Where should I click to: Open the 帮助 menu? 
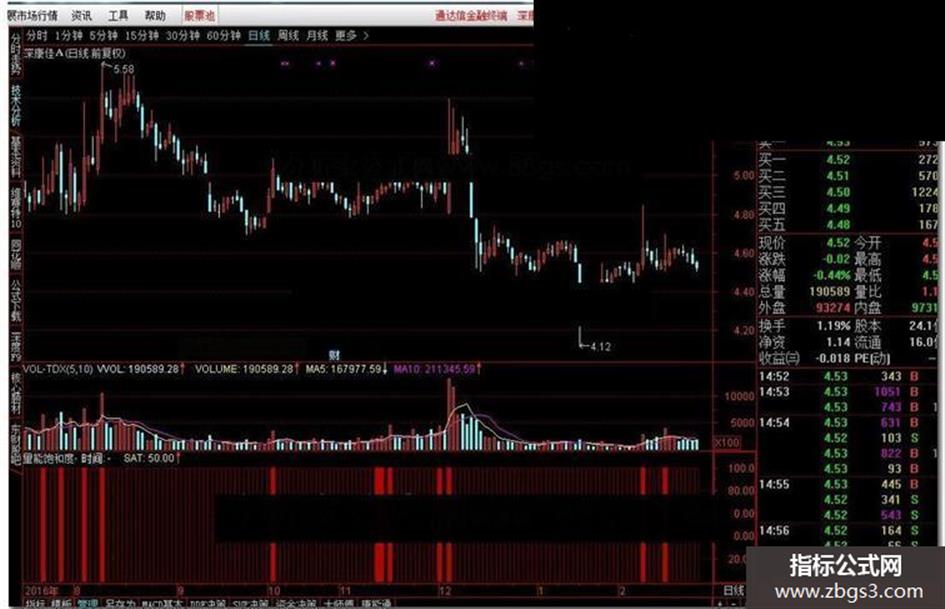pyautogui.click(x=155, y=16)
